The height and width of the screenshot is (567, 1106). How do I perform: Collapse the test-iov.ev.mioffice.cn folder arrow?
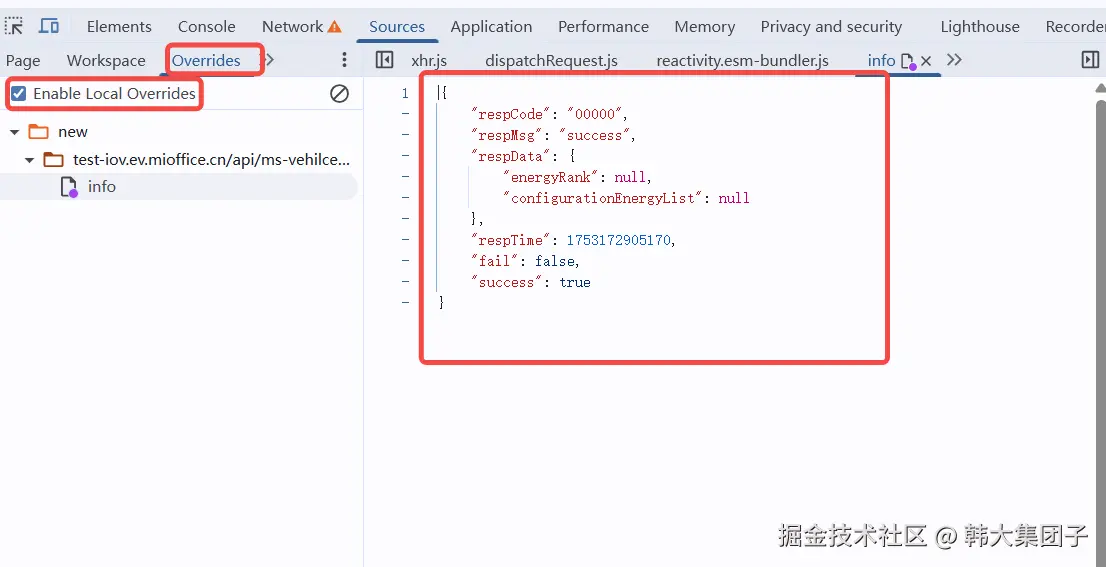point(30,160)
